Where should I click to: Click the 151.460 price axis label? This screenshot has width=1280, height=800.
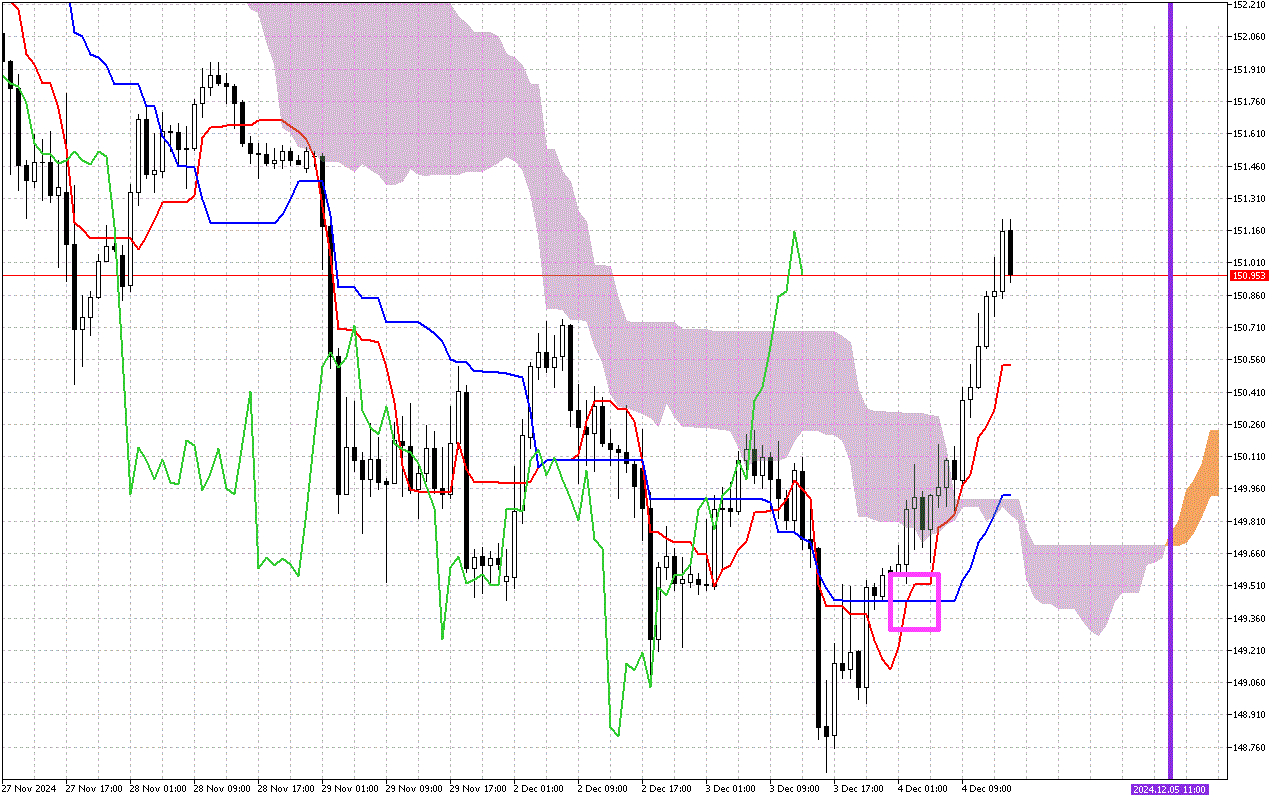pyautogui.click(x=1250, y=166)
